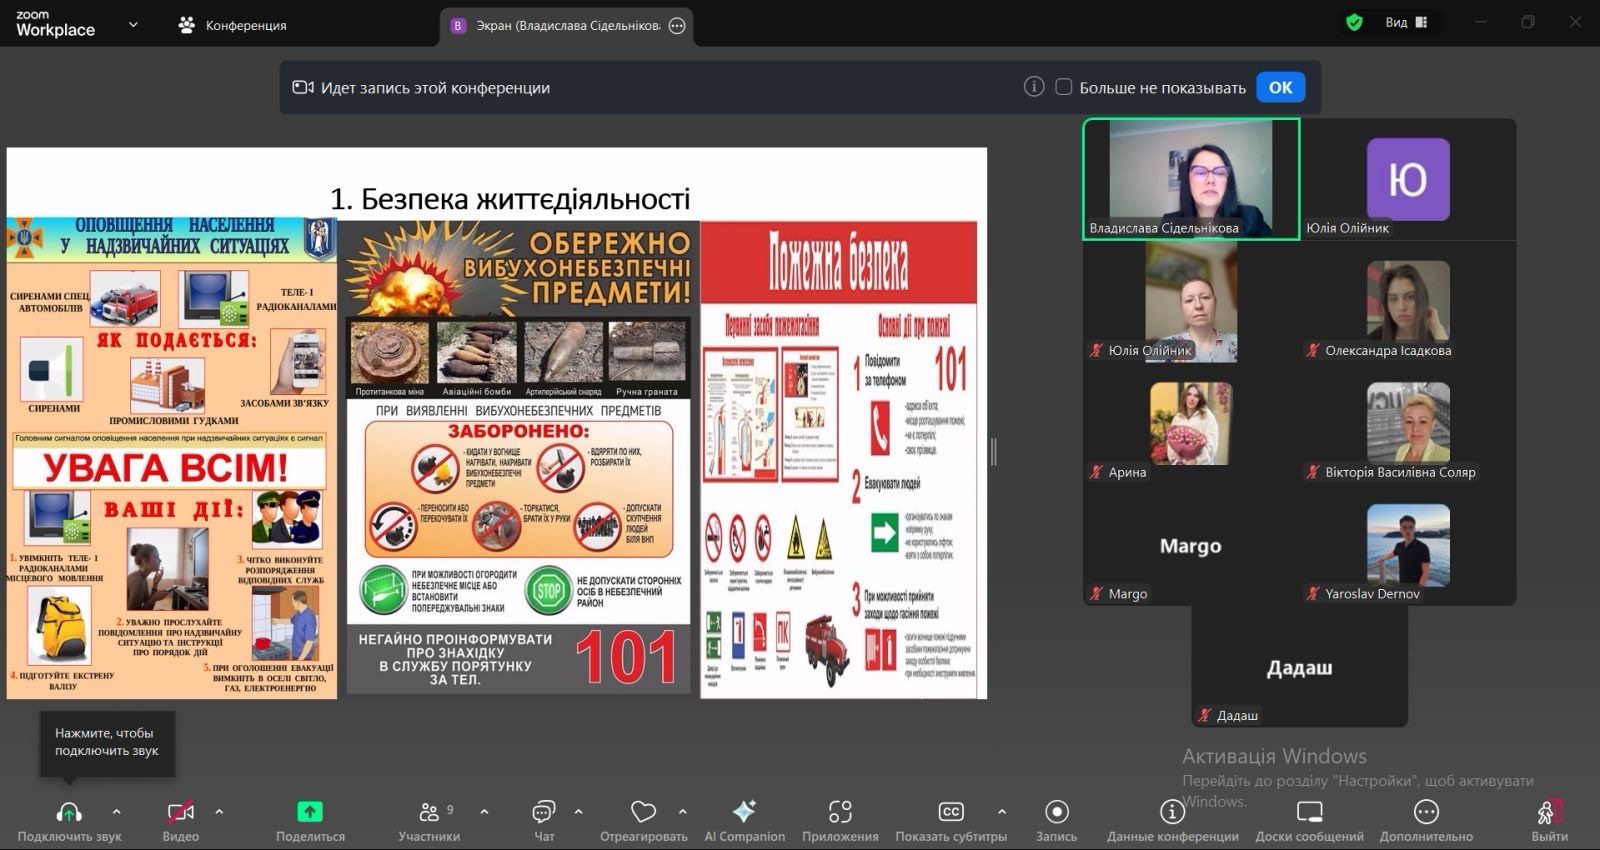This screenshot has height=850, width=1600.
Task: Start video with crossed camera icon
Action: click(181, 812)
